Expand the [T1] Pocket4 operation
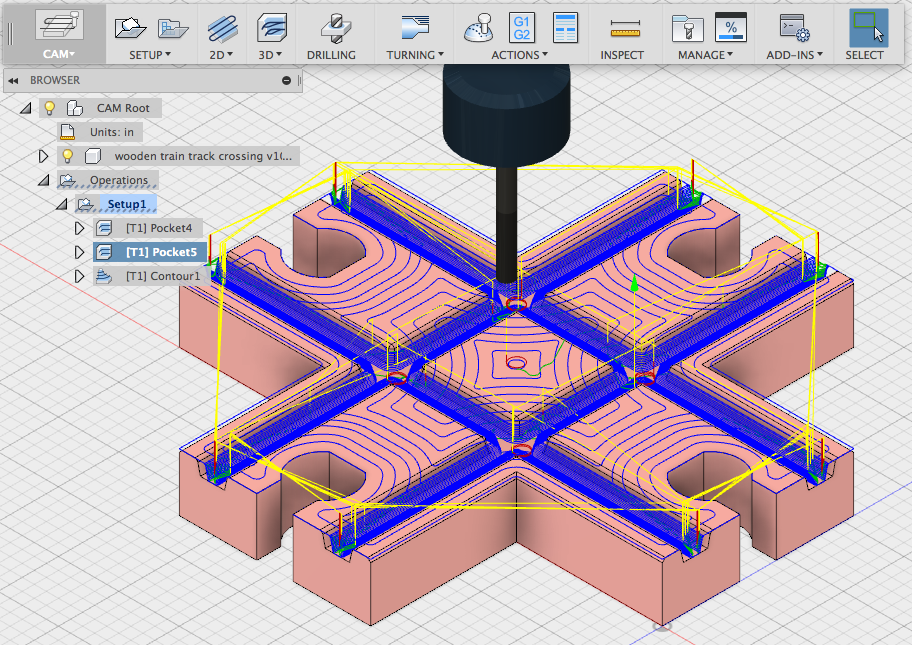The image size is (912, 645). [x=79, y=228]
